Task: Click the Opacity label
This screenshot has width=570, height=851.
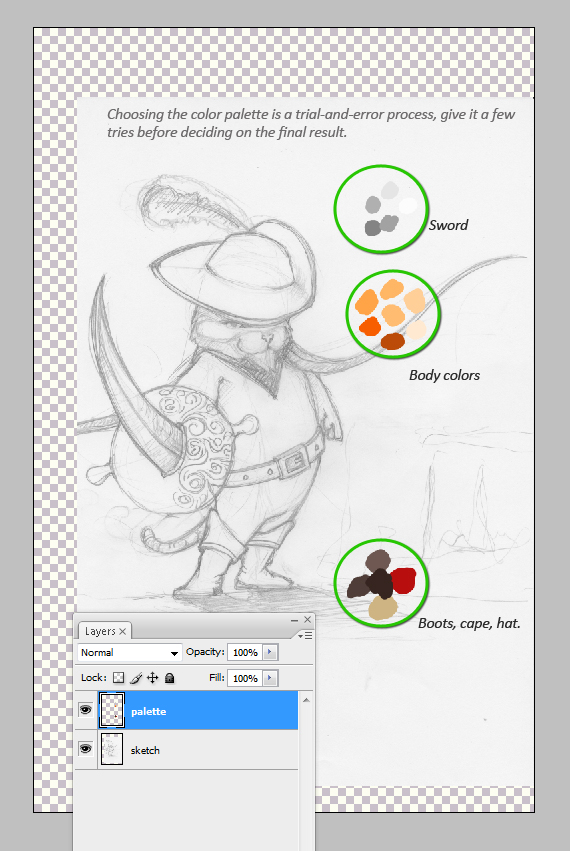Action: pos(205,651)
